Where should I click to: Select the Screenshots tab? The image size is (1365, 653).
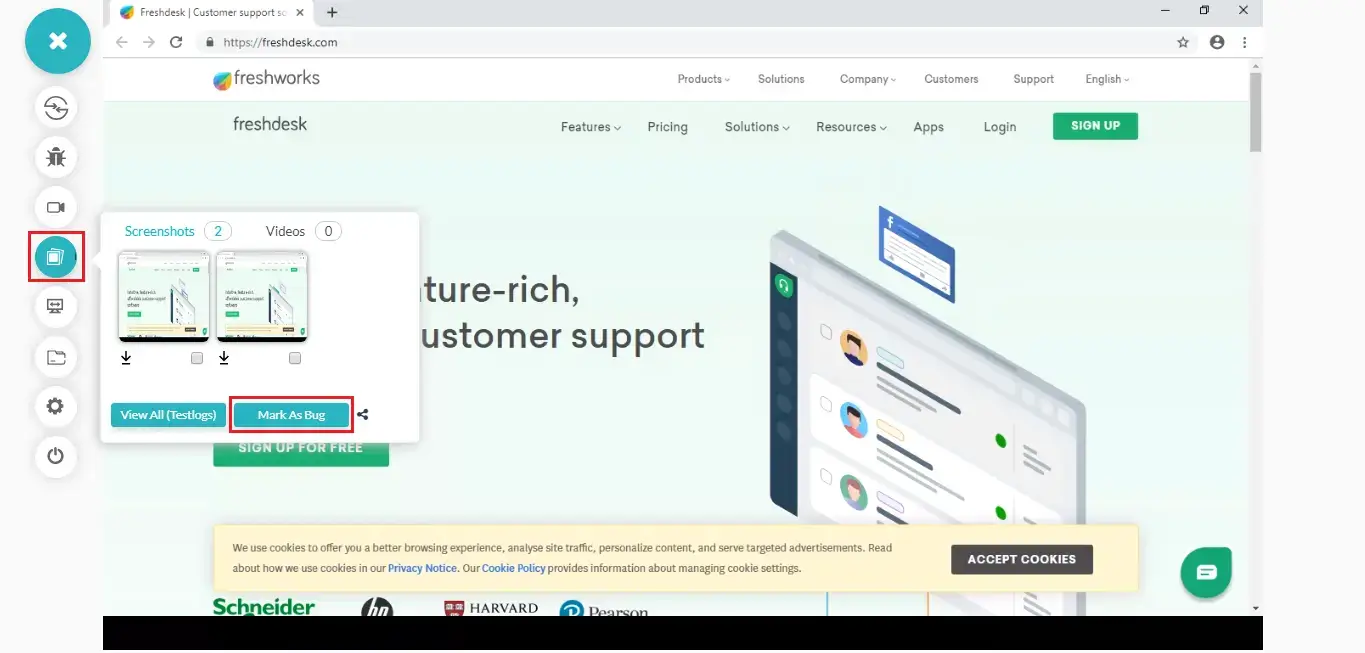[159, 231]
